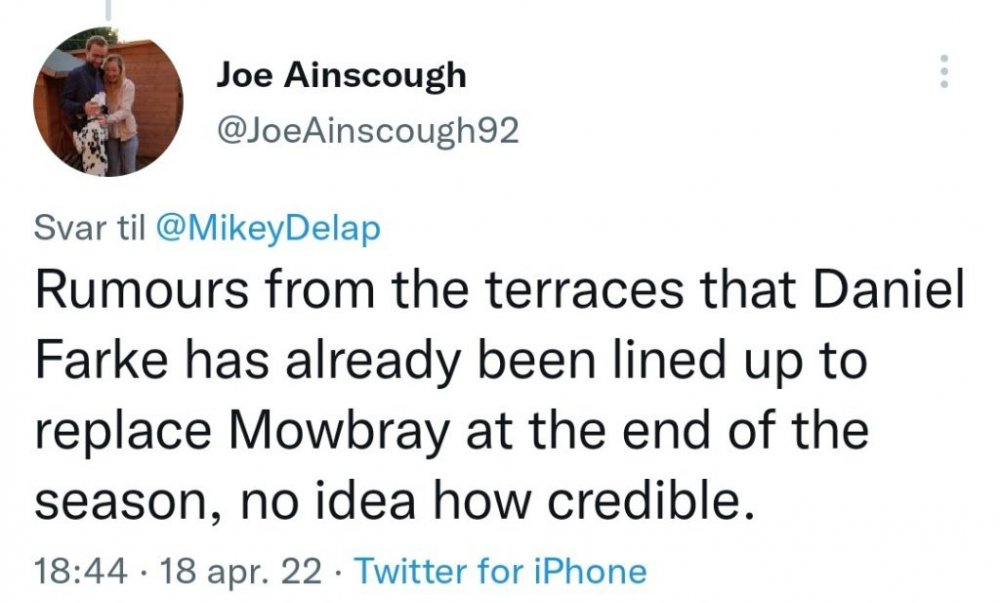The image size is (1000, 603).
Task: Click the "Svar til" reply label
Action: [x=89, y=228]
